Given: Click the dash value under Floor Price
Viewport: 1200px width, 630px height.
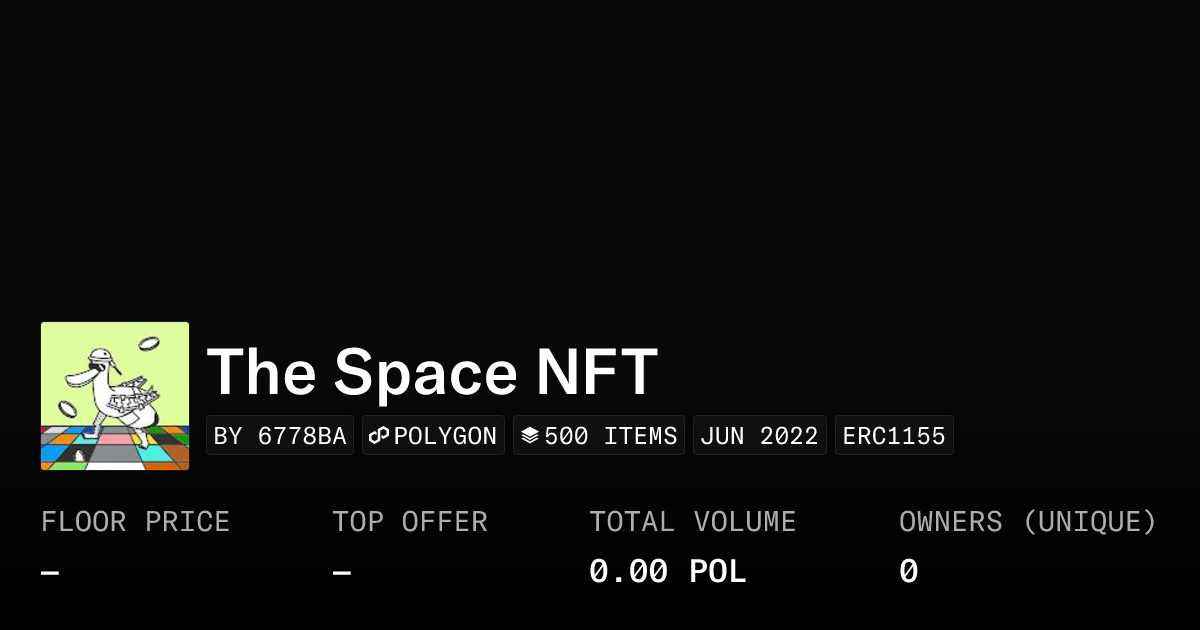Looking at the screenshot, I should (50, 573).
